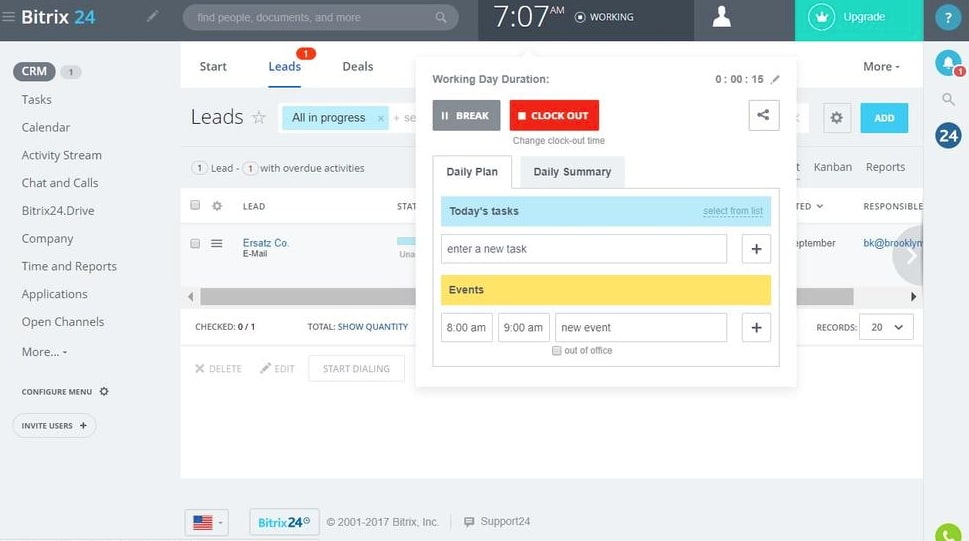Screen dimensions: 969x541
Task: Switch to the Deals tab
Action: tap(358, 67)
